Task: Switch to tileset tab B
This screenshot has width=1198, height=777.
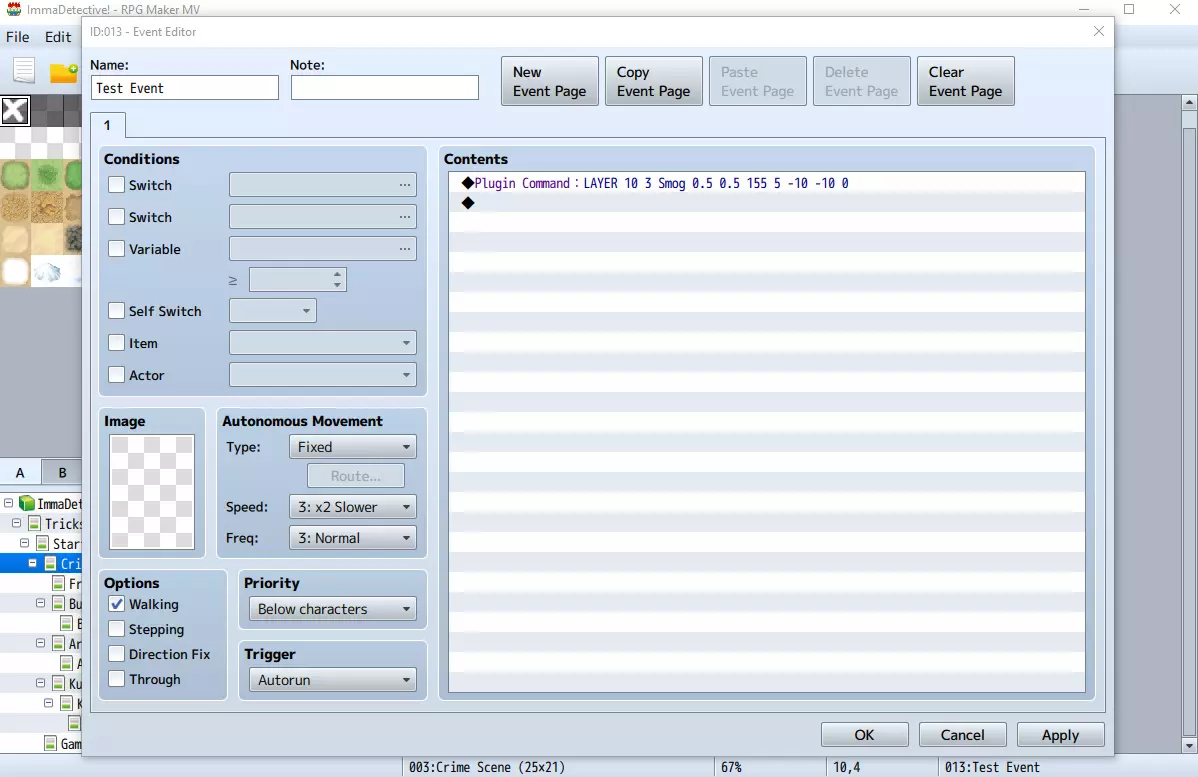Action: click(62, 472)
